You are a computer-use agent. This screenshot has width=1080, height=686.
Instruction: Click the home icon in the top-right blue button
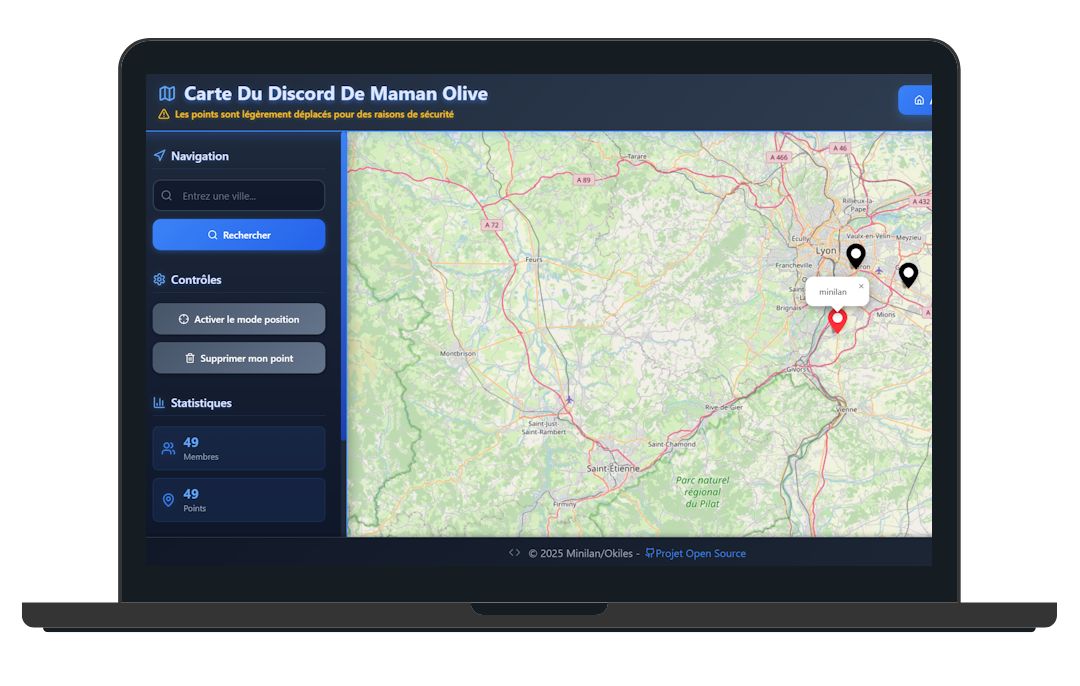tap(917, 100)
